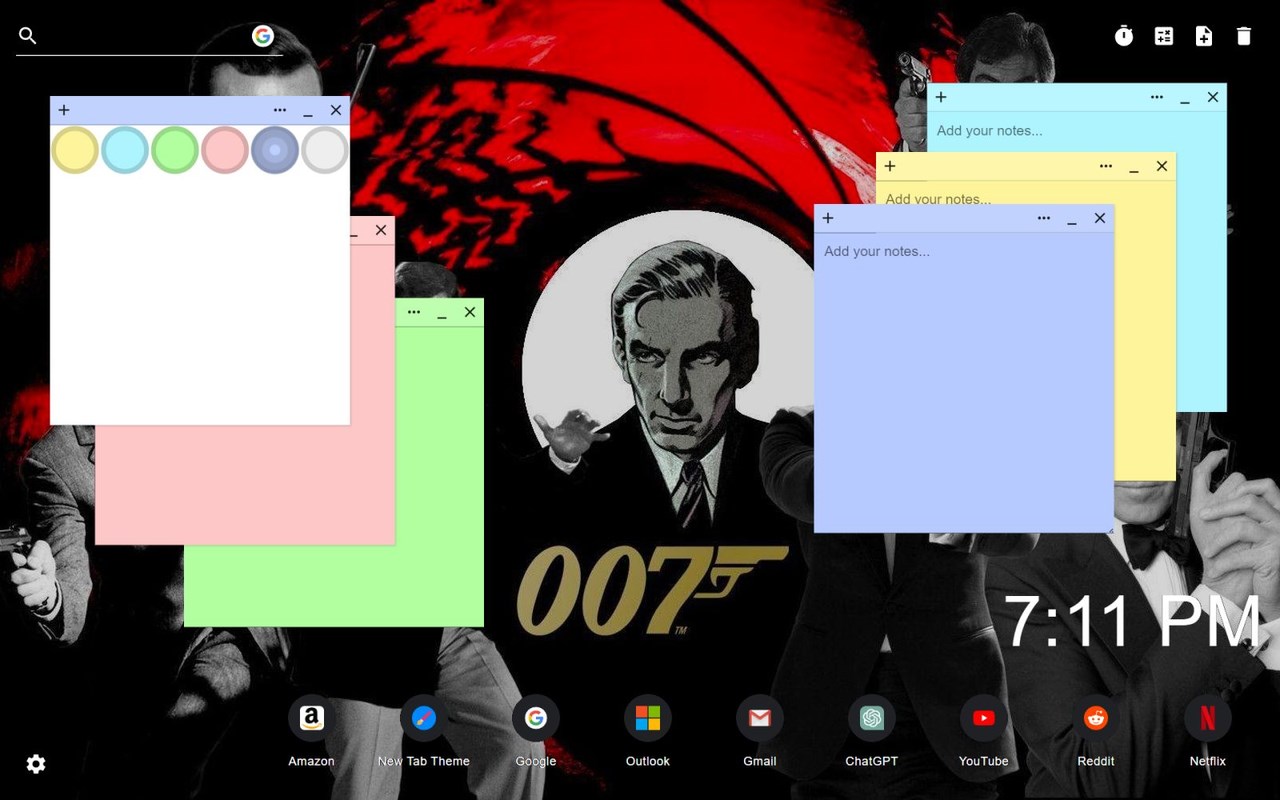Close the cyan note
The width and height of the screenshot is (1280, 800).
coord(1213,97)
